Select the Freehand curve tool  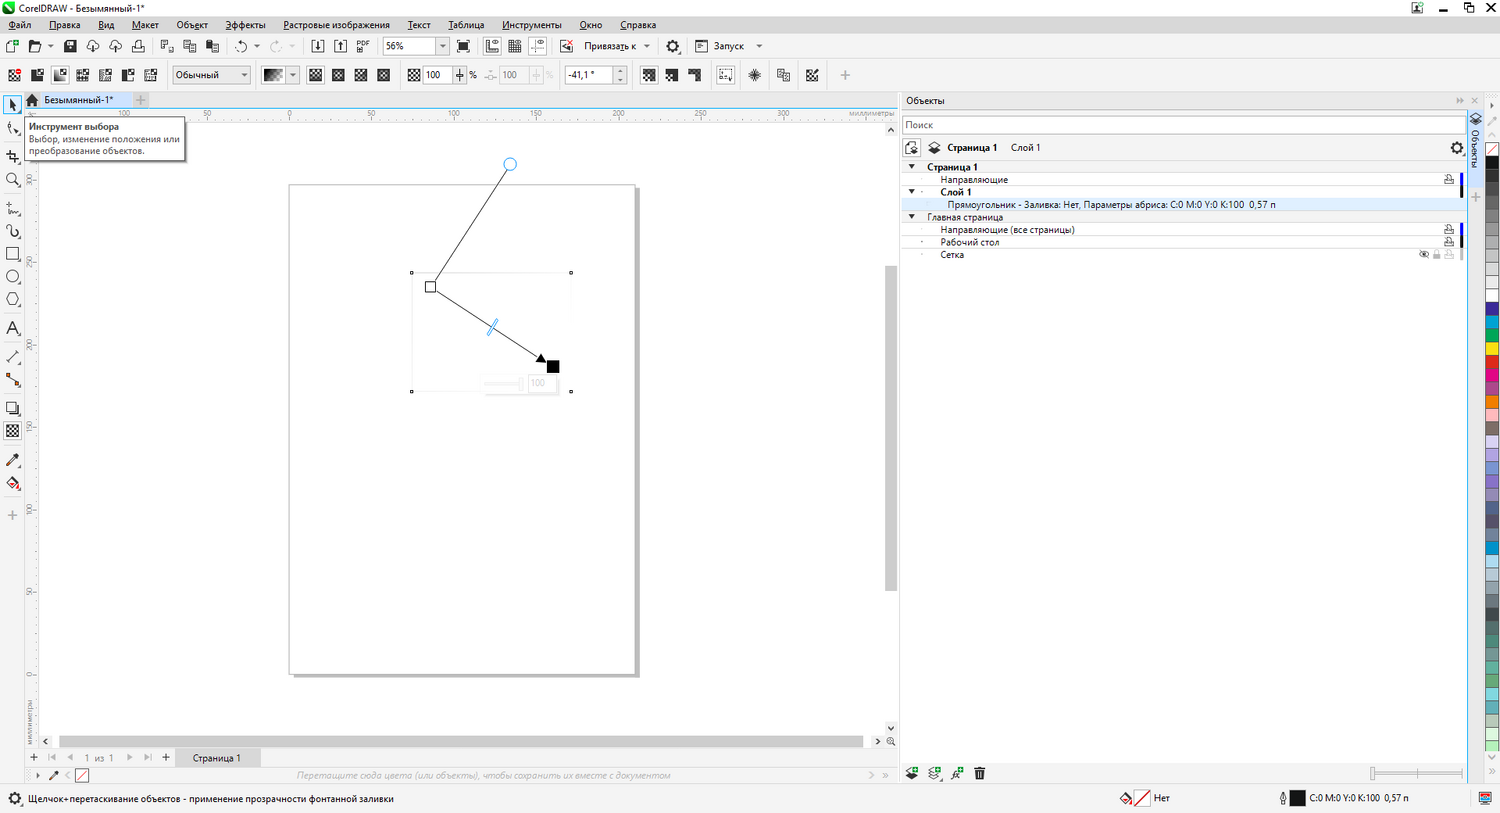[x=13, y=208]
